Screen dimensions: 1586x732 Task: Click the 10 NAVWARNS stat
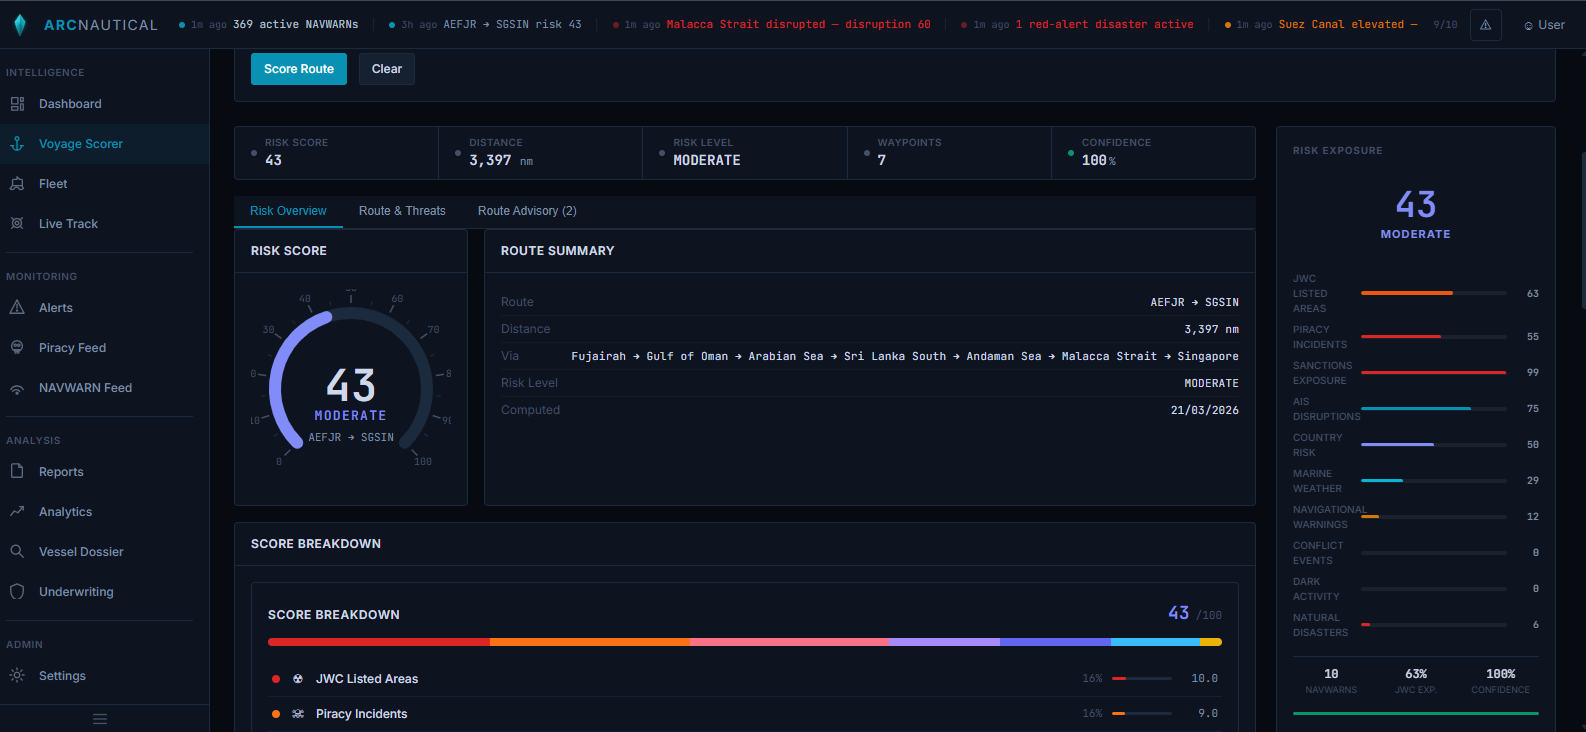pos(1331,681)
